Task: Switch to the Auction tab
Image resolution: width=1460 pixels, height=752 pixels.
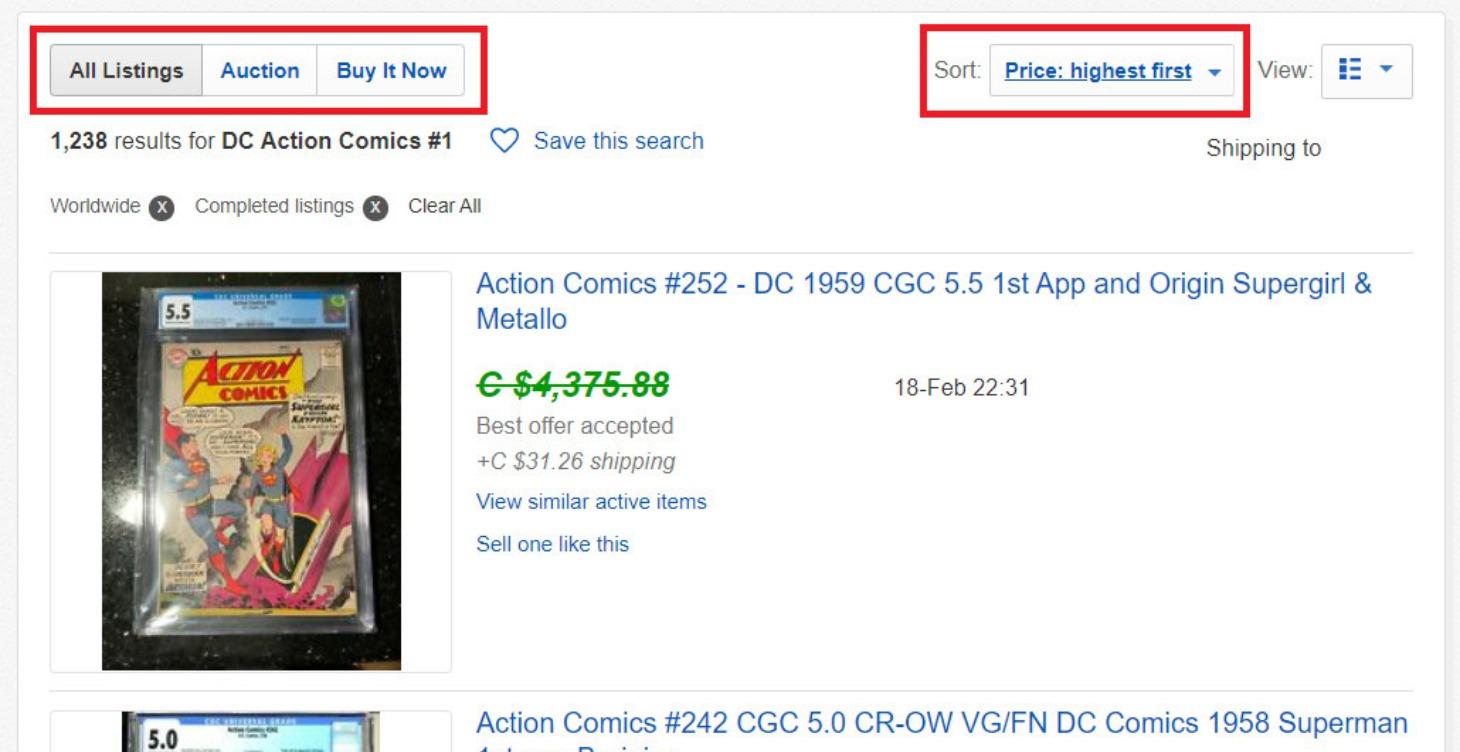Action: click(x=258, y=70)
